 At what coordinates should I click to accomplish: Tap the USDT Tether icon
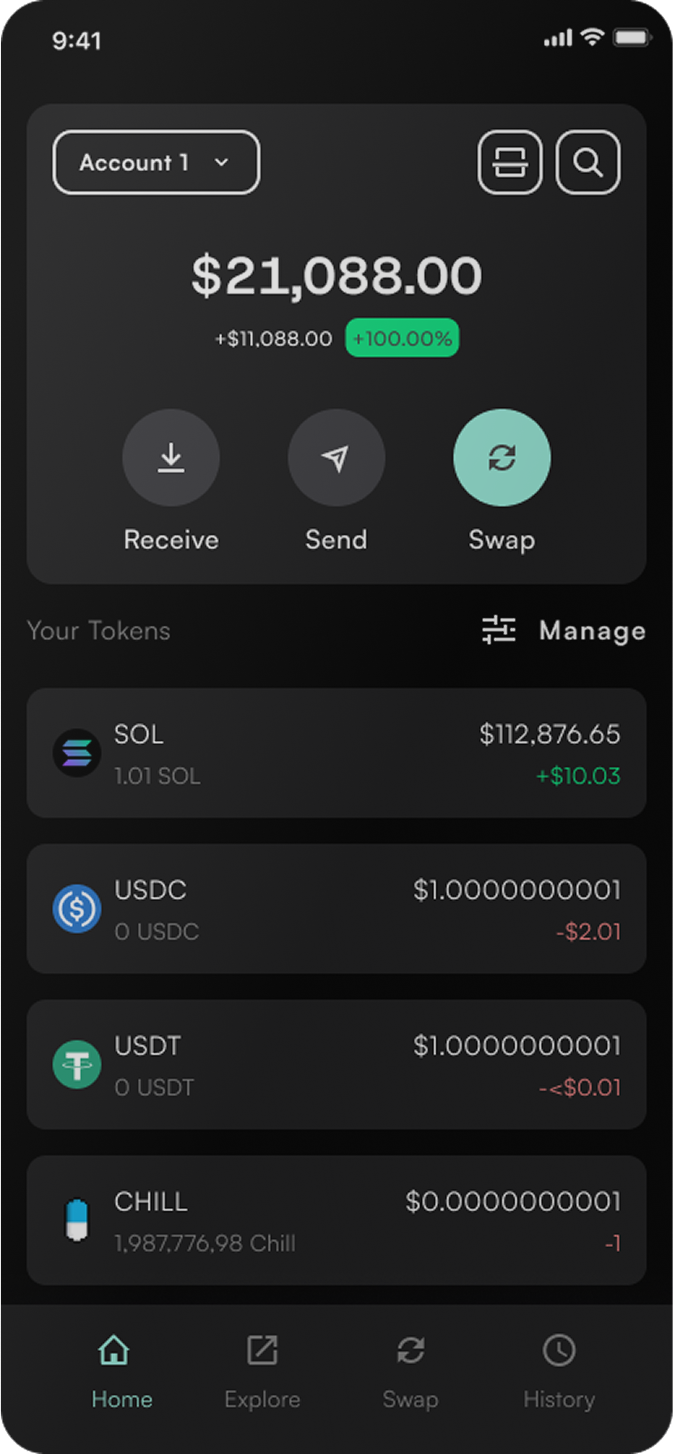pos(78,1065)
